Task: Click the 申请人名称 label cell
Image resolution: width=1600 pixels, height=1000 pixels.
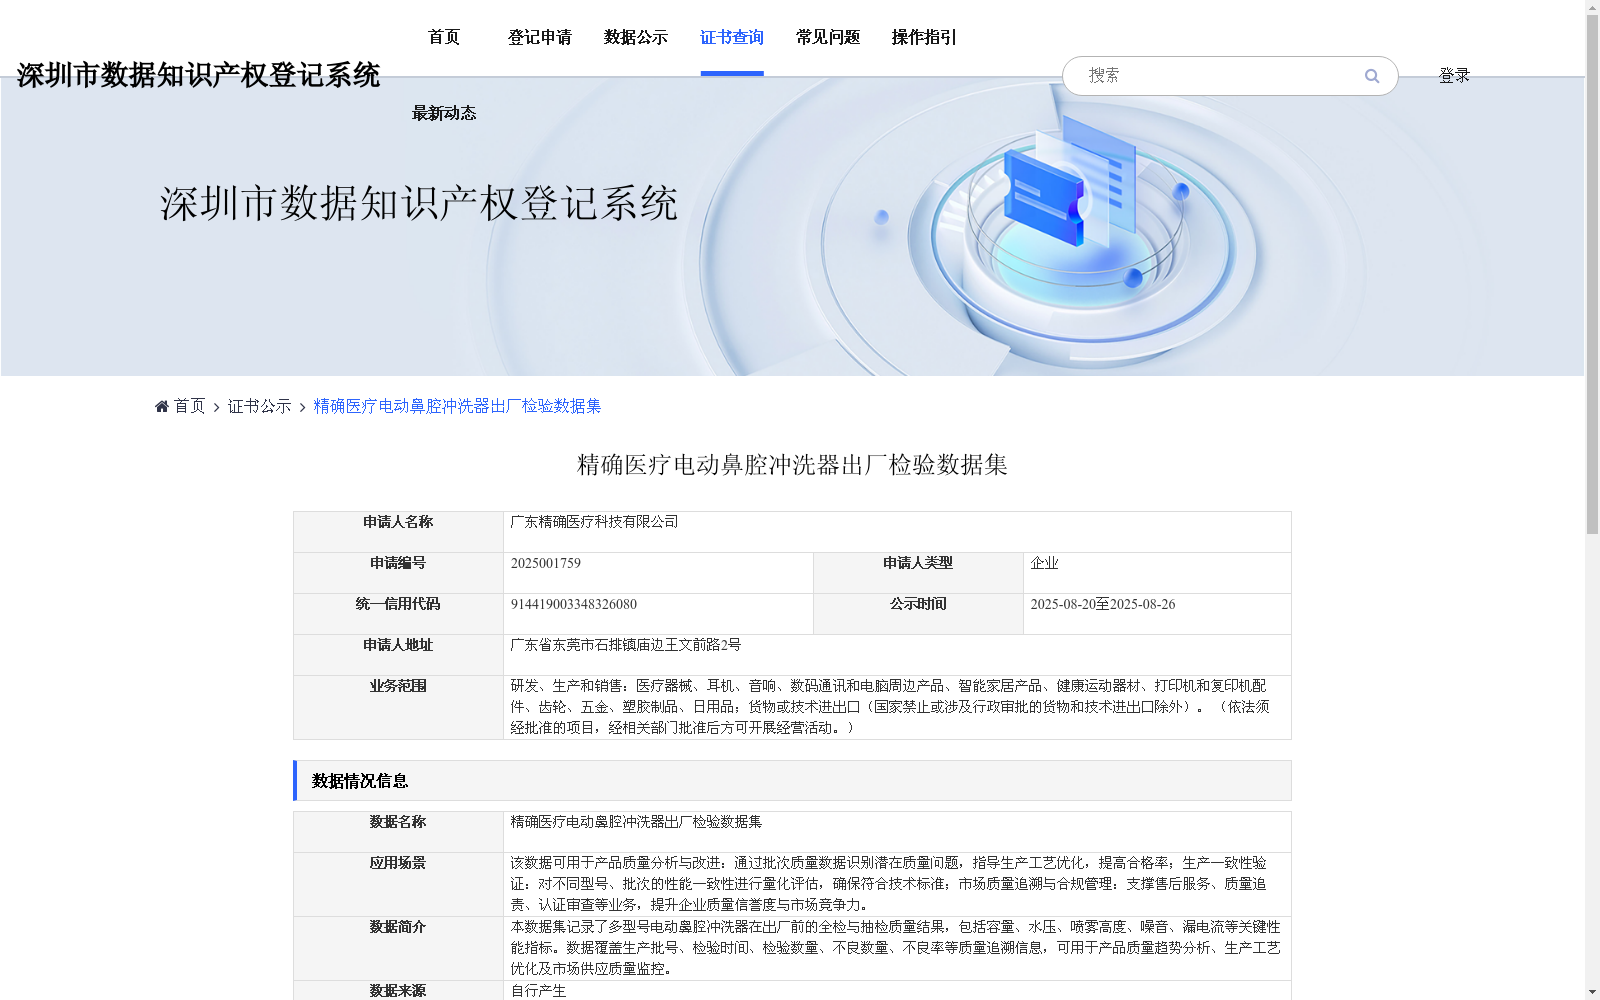Action: [398, 532]
